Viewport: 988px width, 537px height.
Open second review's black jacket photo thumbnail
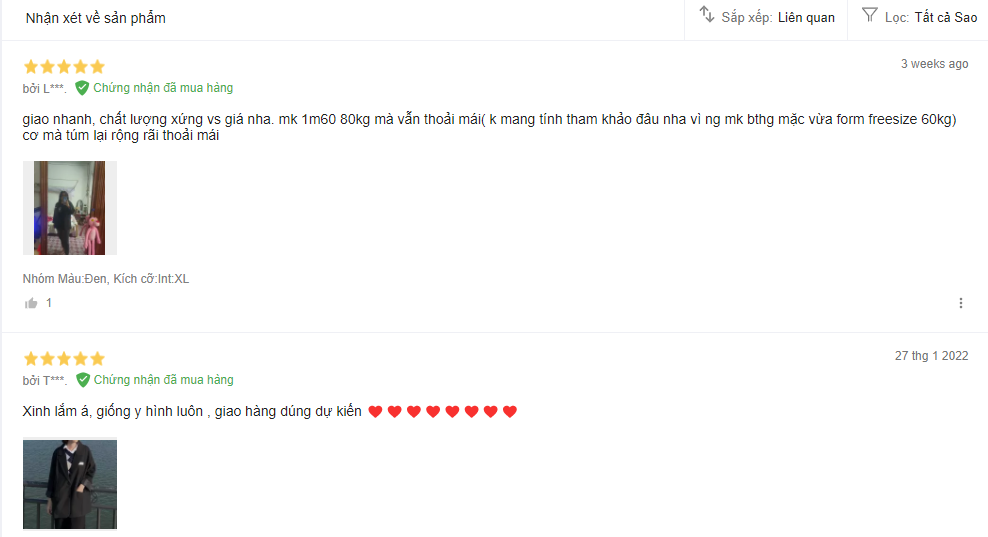pyautogui.click(x=70, y=484)
